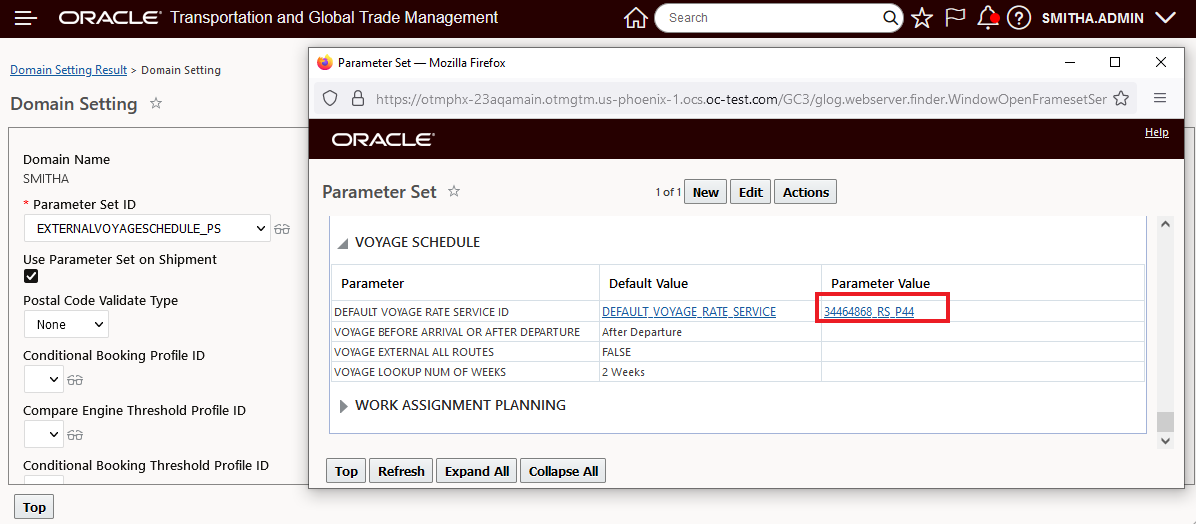Collapse the Voyage Schedule section

(343, 243)
